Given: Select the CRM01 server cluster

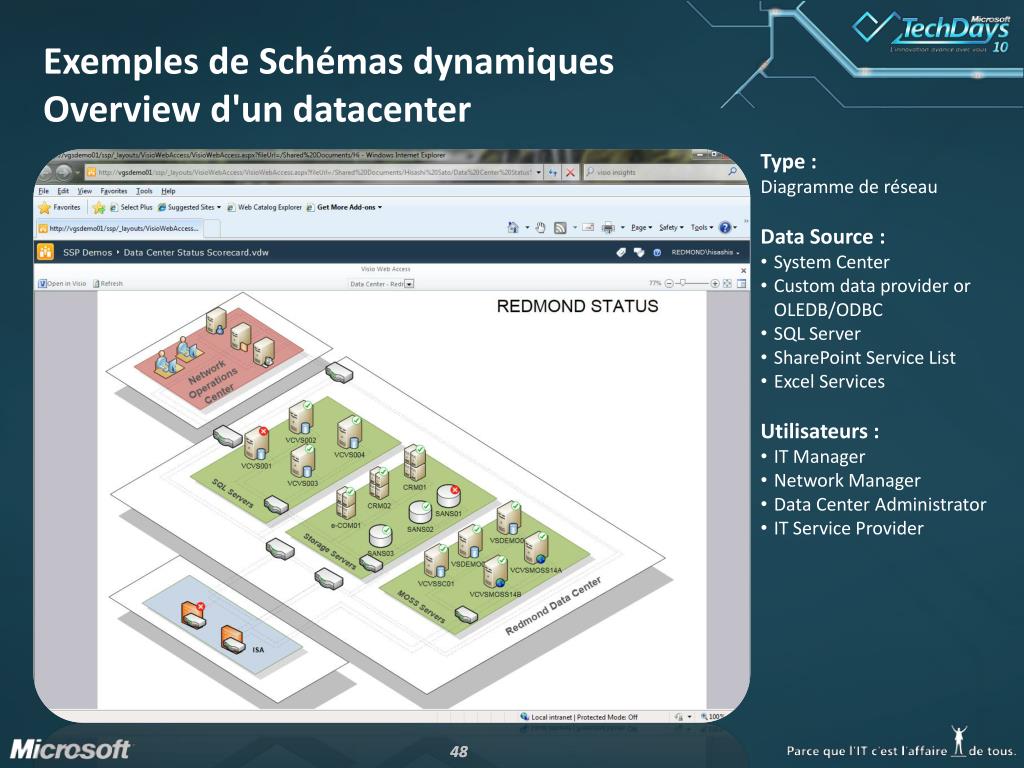Looking at the screenshot, I should [x=415, y=463].
